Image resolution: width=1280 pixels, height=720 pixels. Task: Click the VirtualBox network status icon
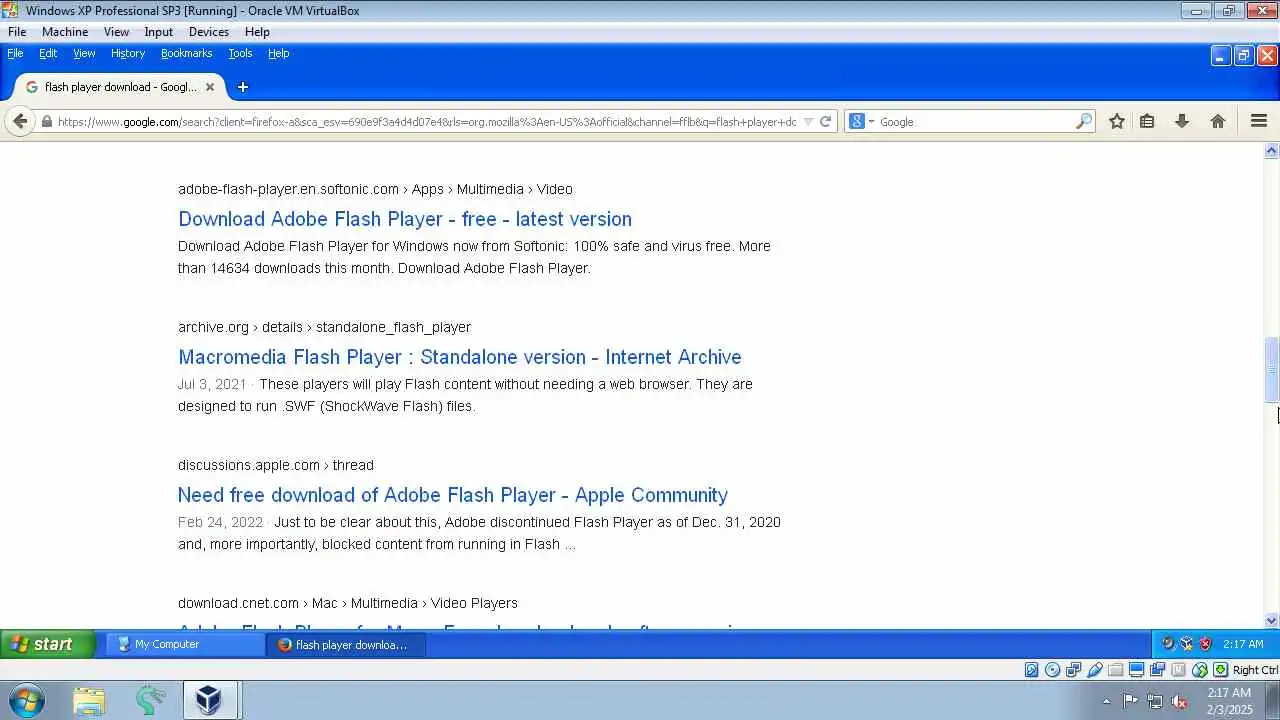coord(1073,670)
